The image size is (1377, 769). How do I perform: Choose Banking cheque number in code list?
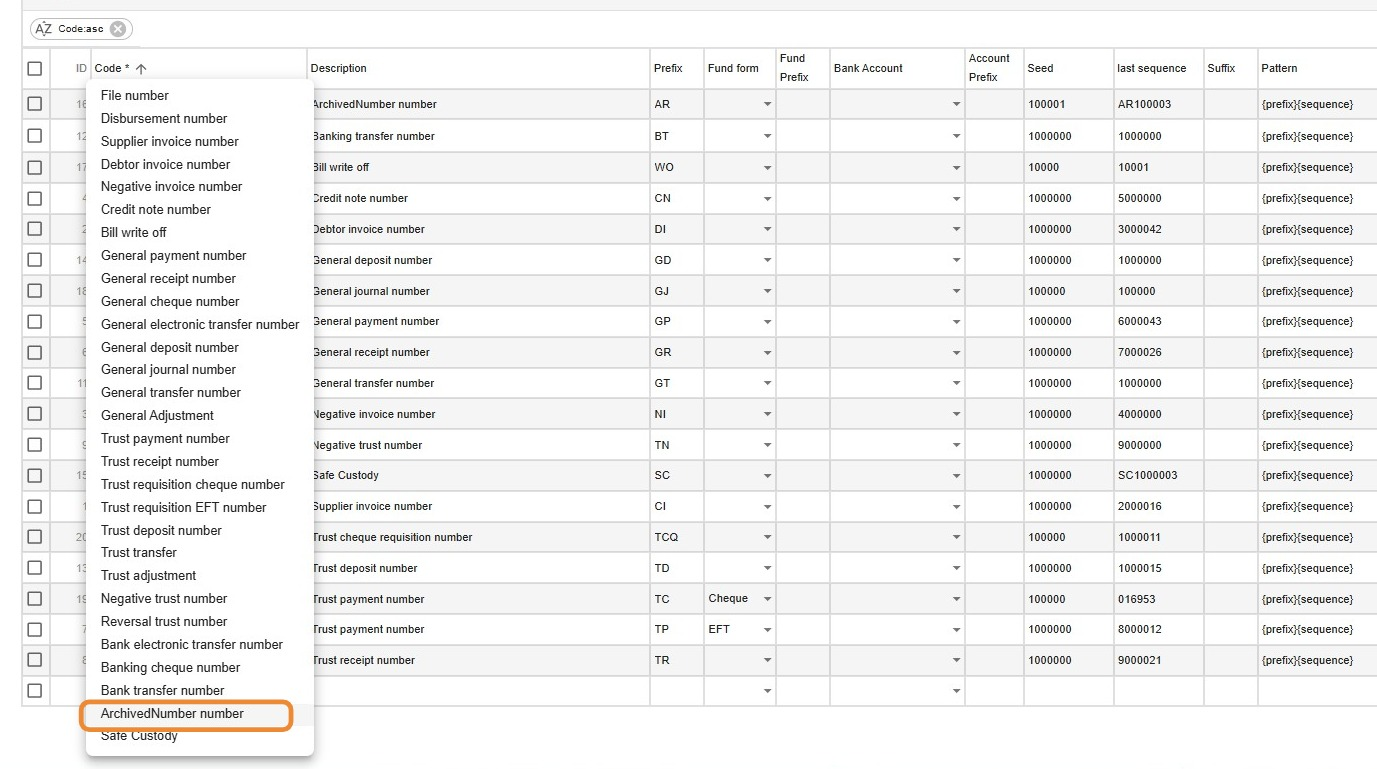[x=171, y=667]
